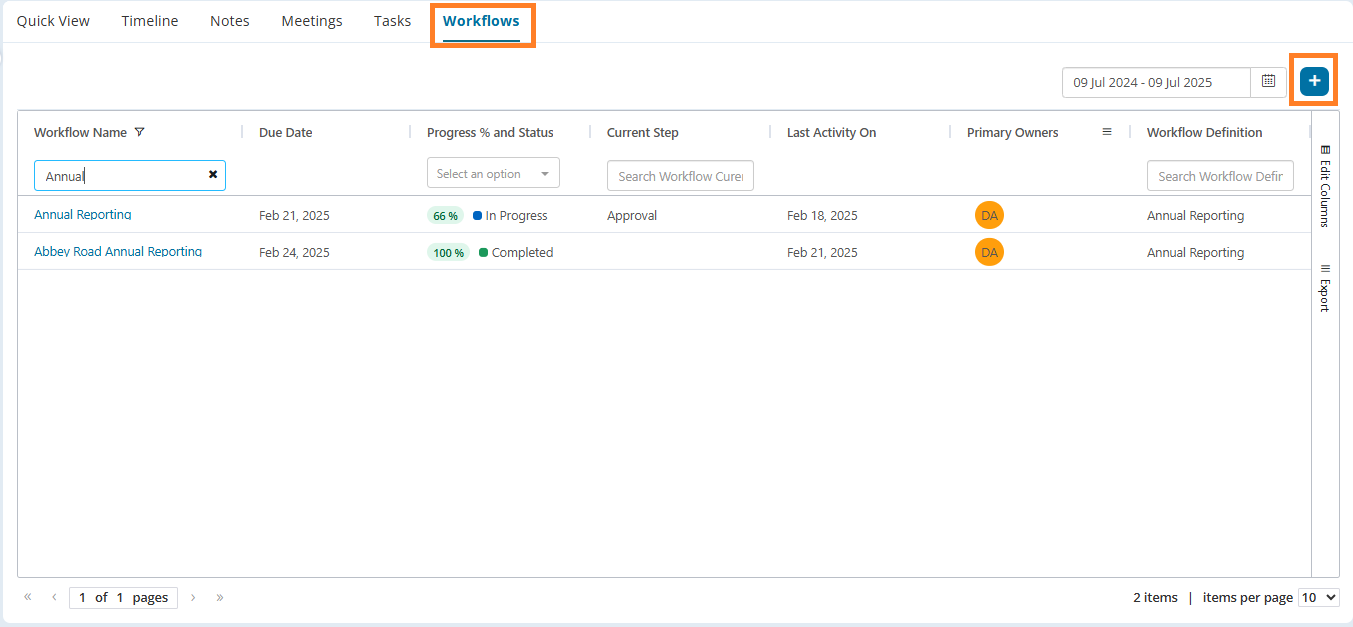Click the date range text field

(x=1156, y=82)
